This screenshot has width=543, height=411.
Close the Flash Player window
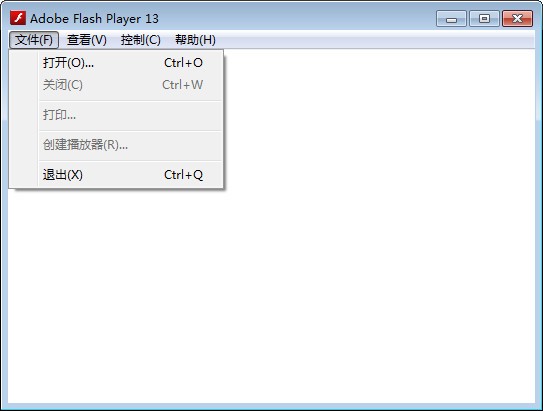pyautogui.click(x=517, y=19)
